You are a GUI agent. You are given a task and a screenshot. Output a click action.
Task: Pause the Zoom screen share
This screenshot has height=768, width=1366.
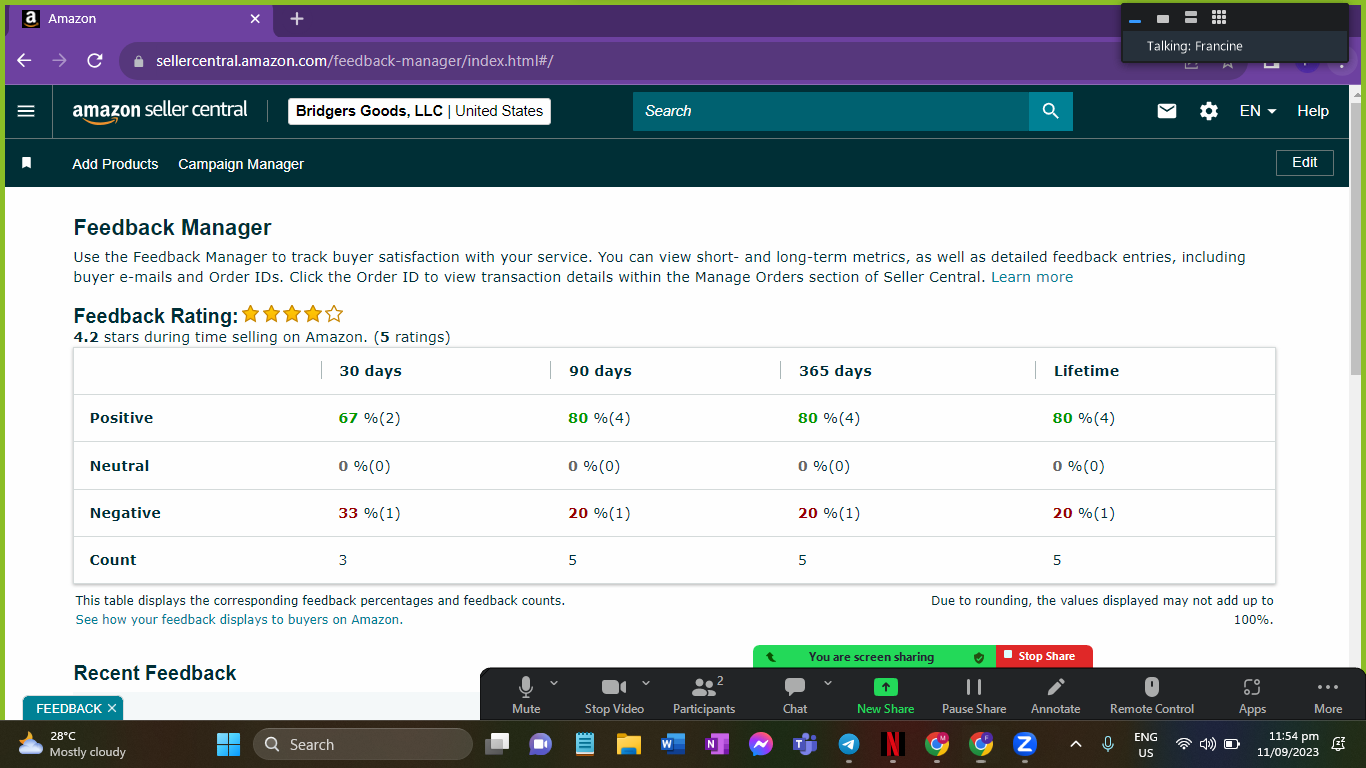click(x=974, y=695)
